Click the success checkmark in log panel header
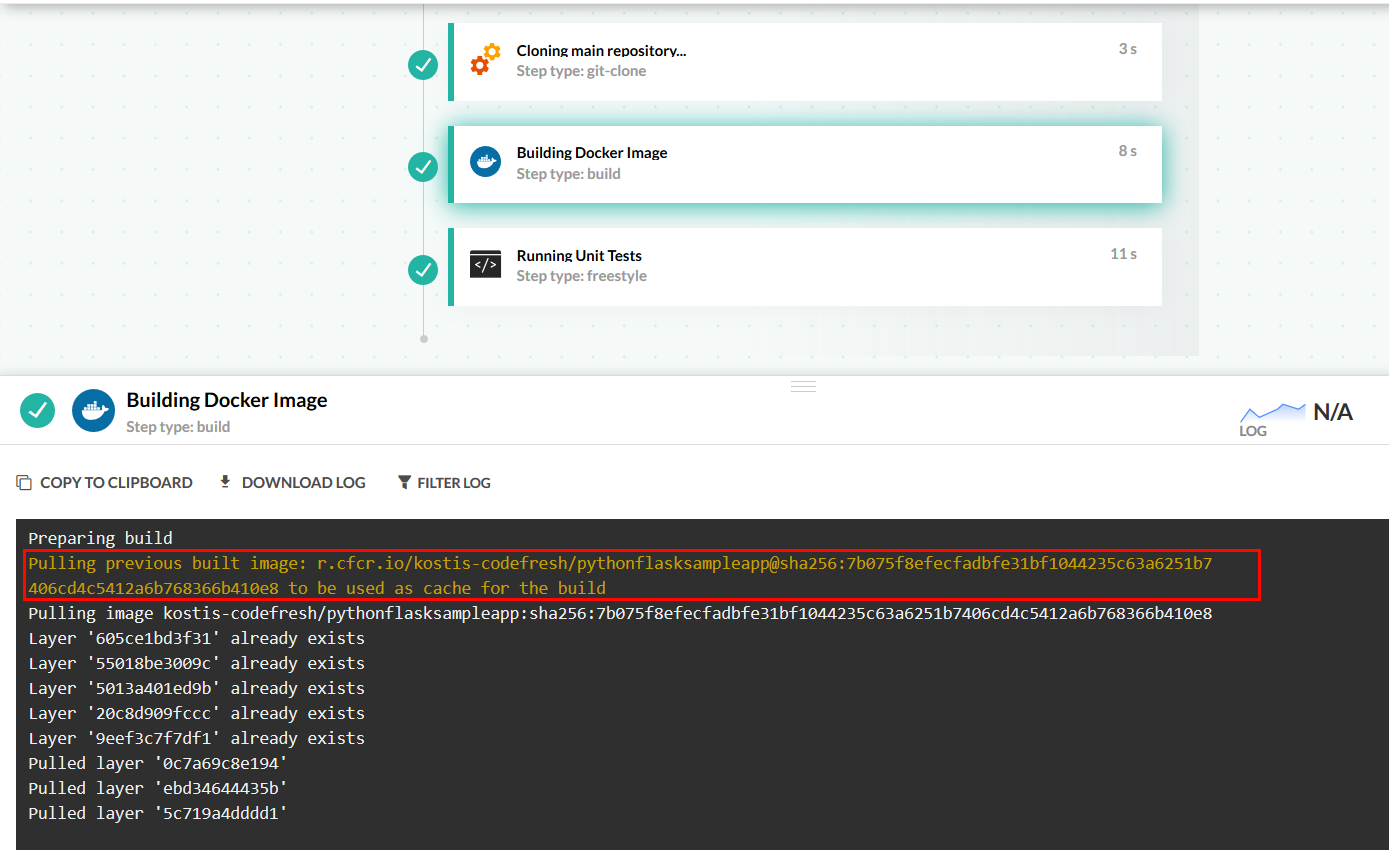 click(x=37, y=410)
